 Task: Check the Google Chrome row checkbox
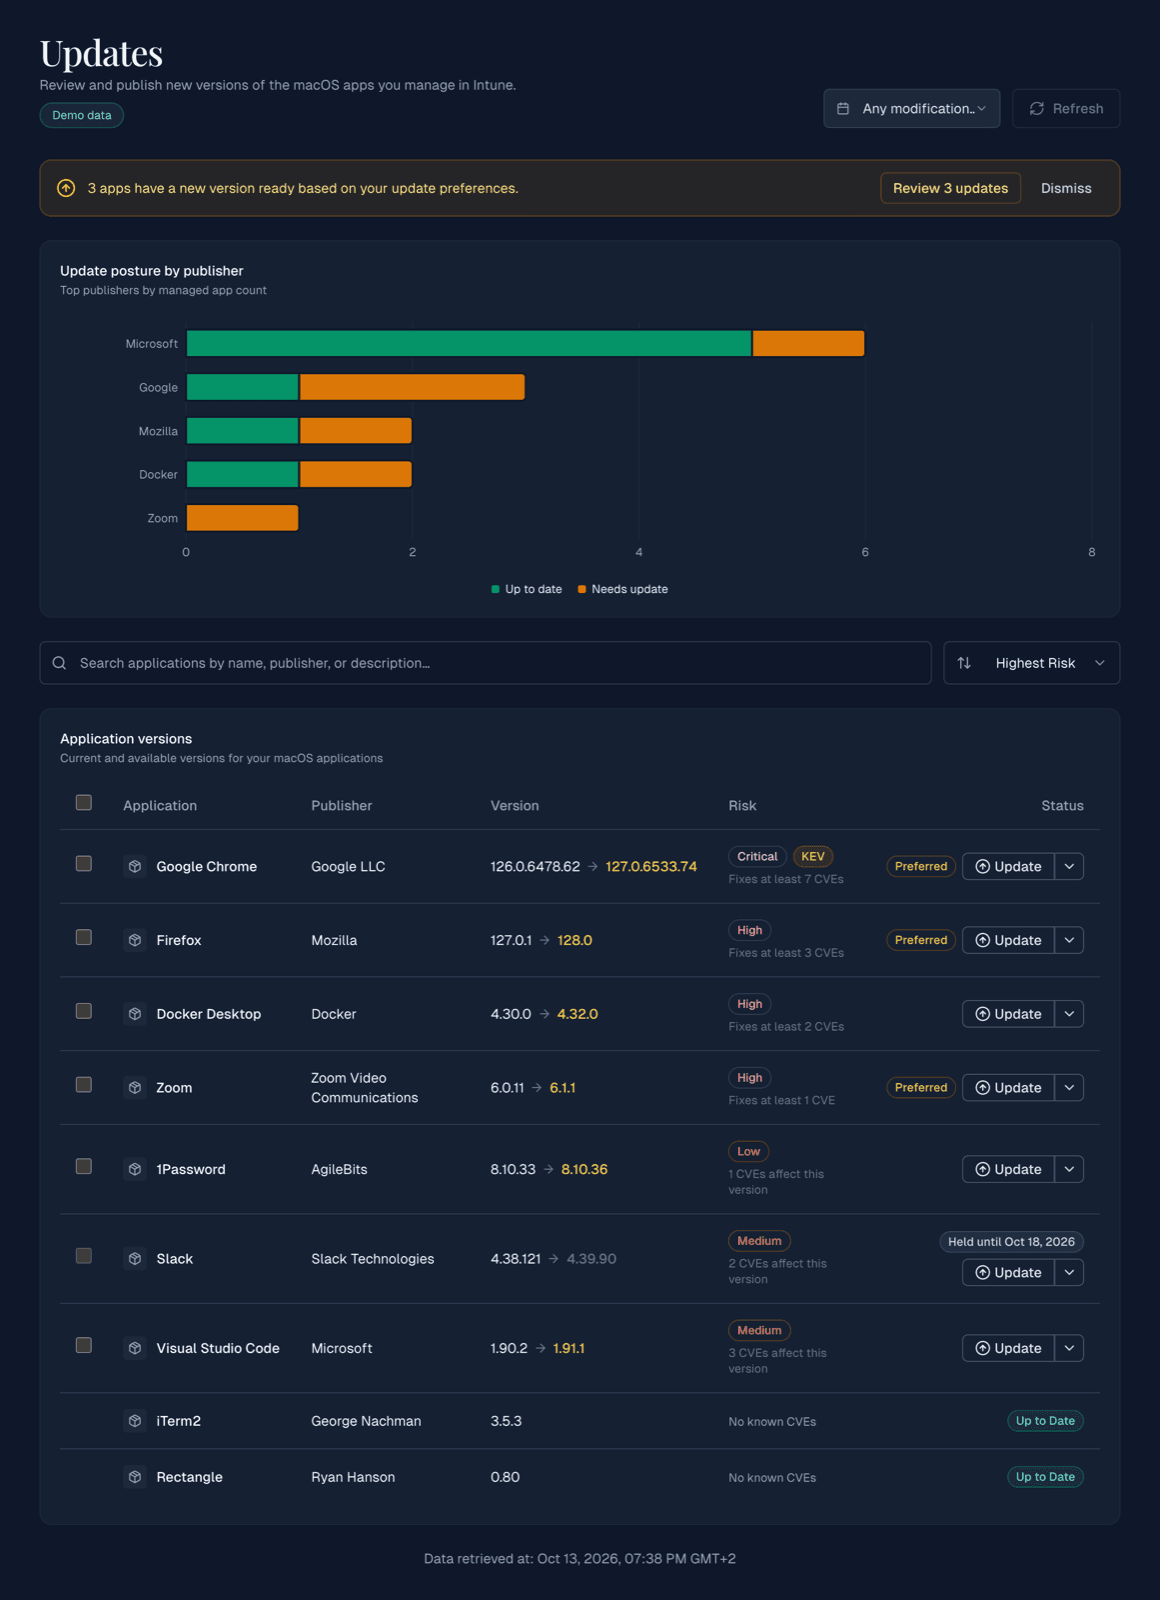84,864
